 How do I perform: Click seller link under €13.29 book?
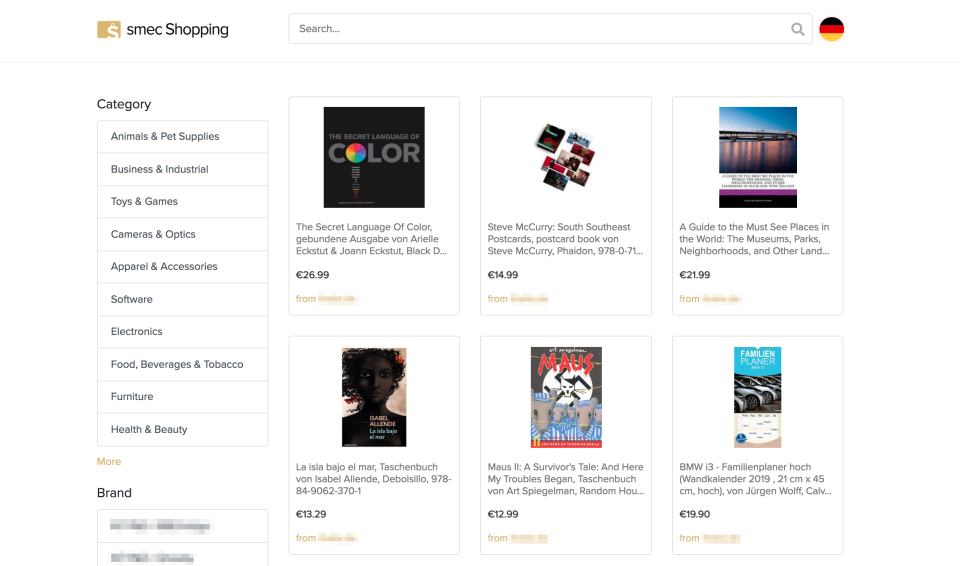[326, 538]
